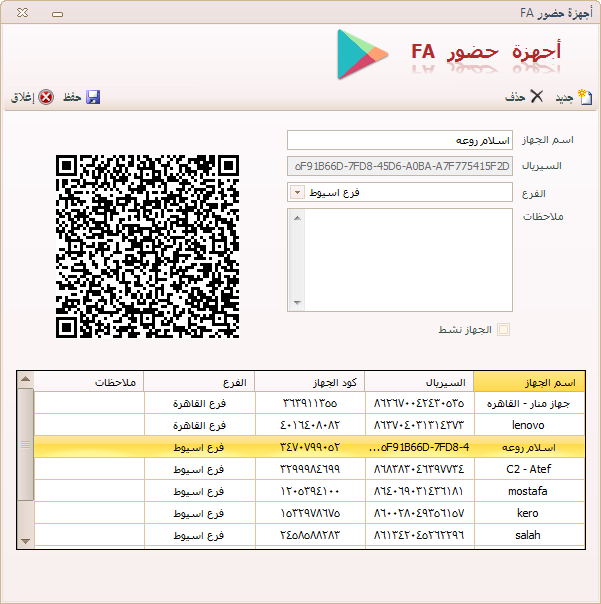Select the lenovo device row

point(310,425)
